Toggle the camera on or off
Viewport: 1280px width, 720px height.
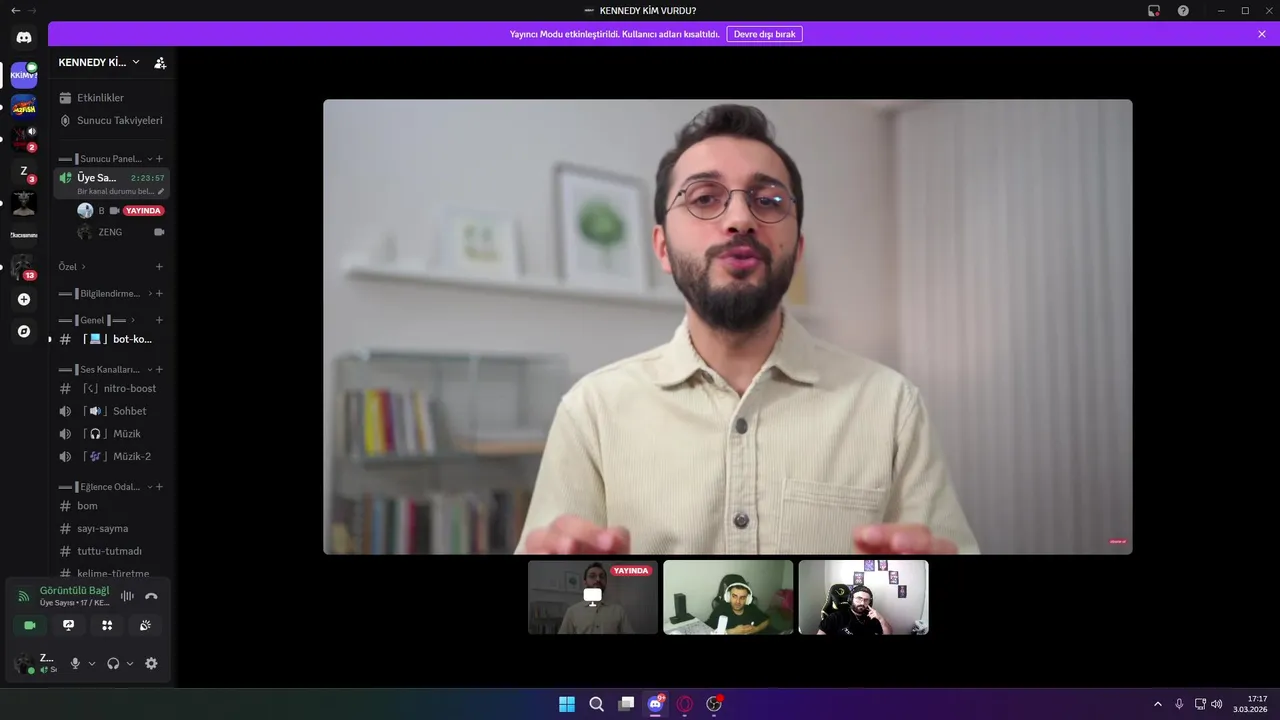coord(30,625)
